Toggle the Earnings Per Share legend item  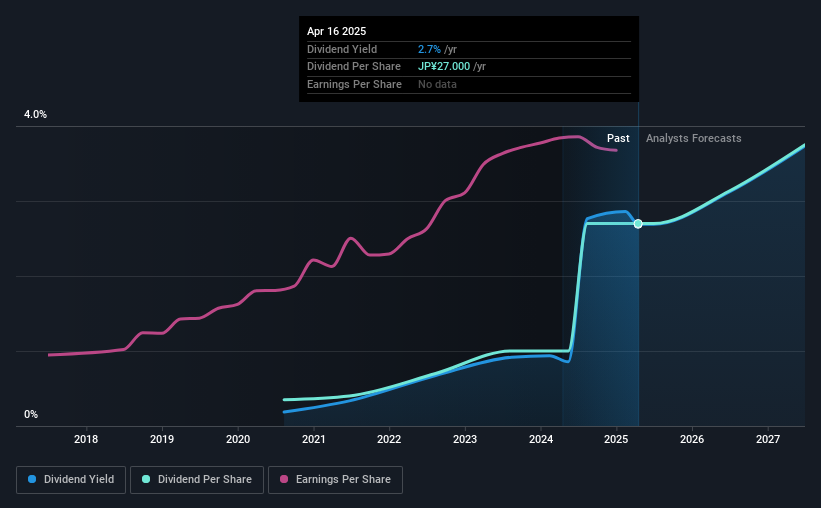335,480
